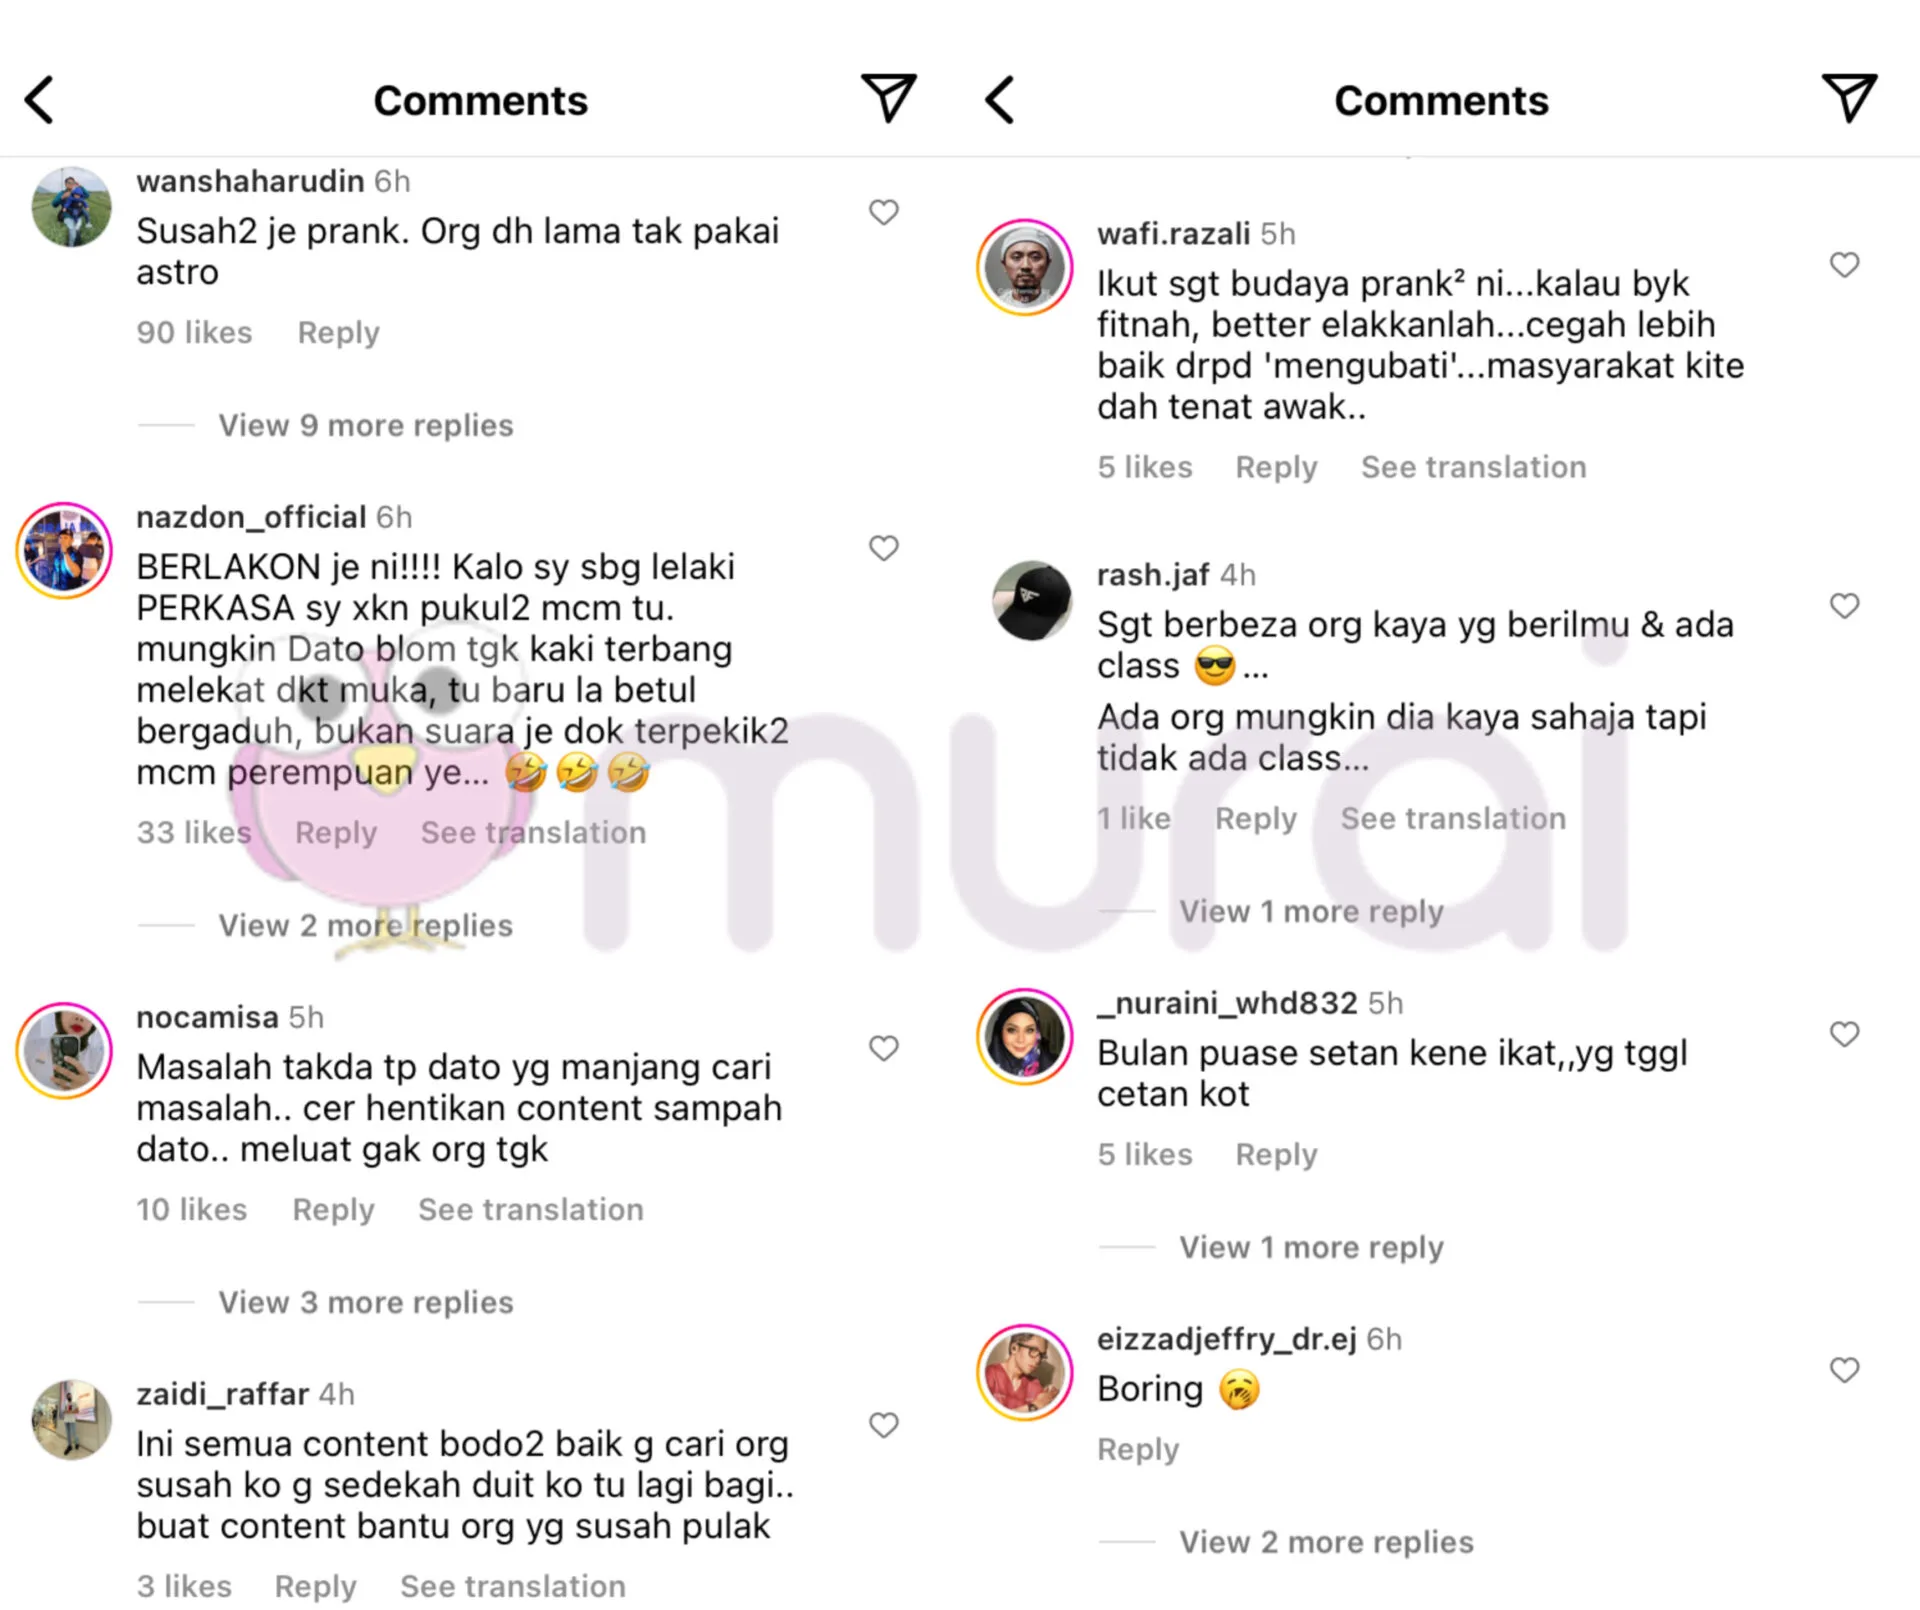1920x1610 pixels.
Task: Open zaidi_raffar username link
Action: point(222,1394)
